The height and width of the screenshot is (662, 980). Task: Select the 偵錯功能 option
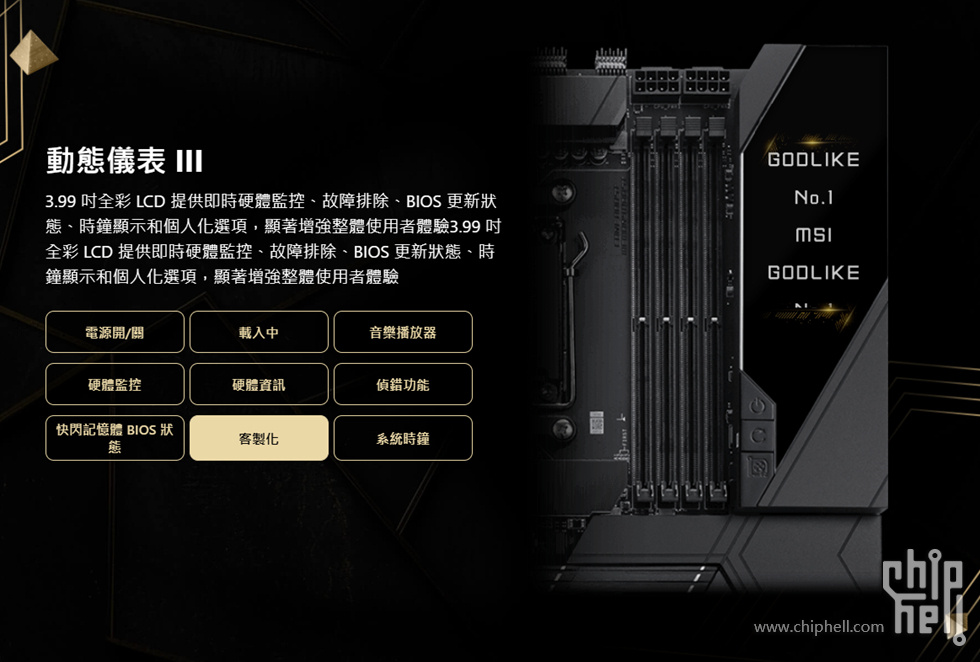click(403, 384)
